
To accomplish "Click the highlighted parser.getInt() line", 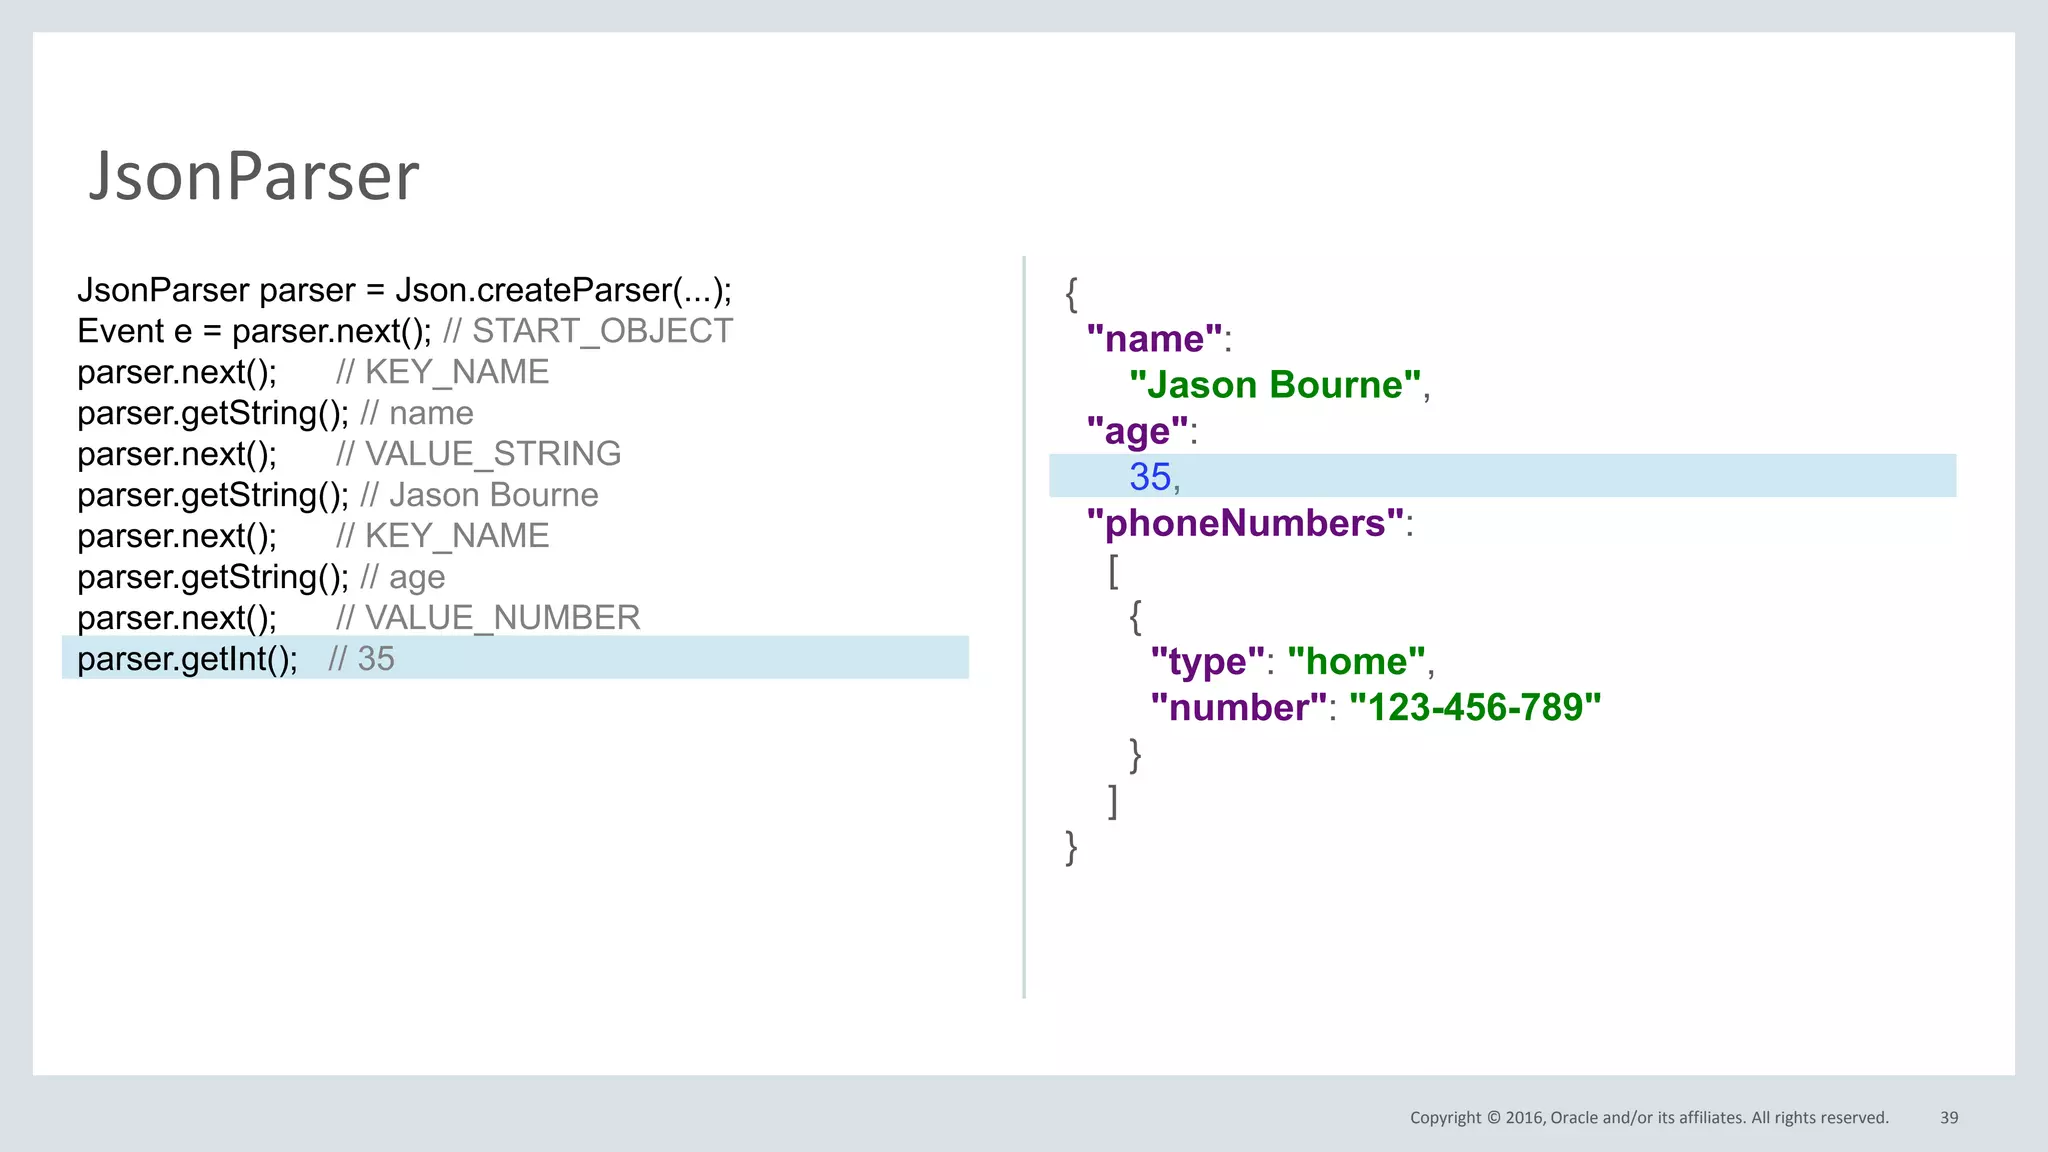I will [188, 659].
